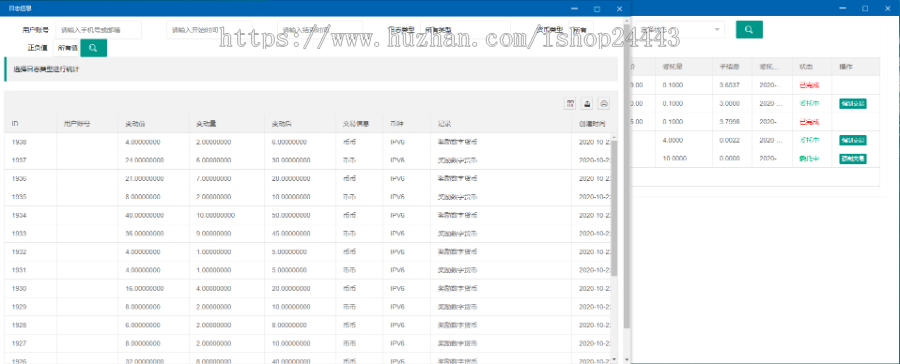Select the row with ID 1932
The height and width of the screenshot is (364, 900).
(x=307, y=252)
